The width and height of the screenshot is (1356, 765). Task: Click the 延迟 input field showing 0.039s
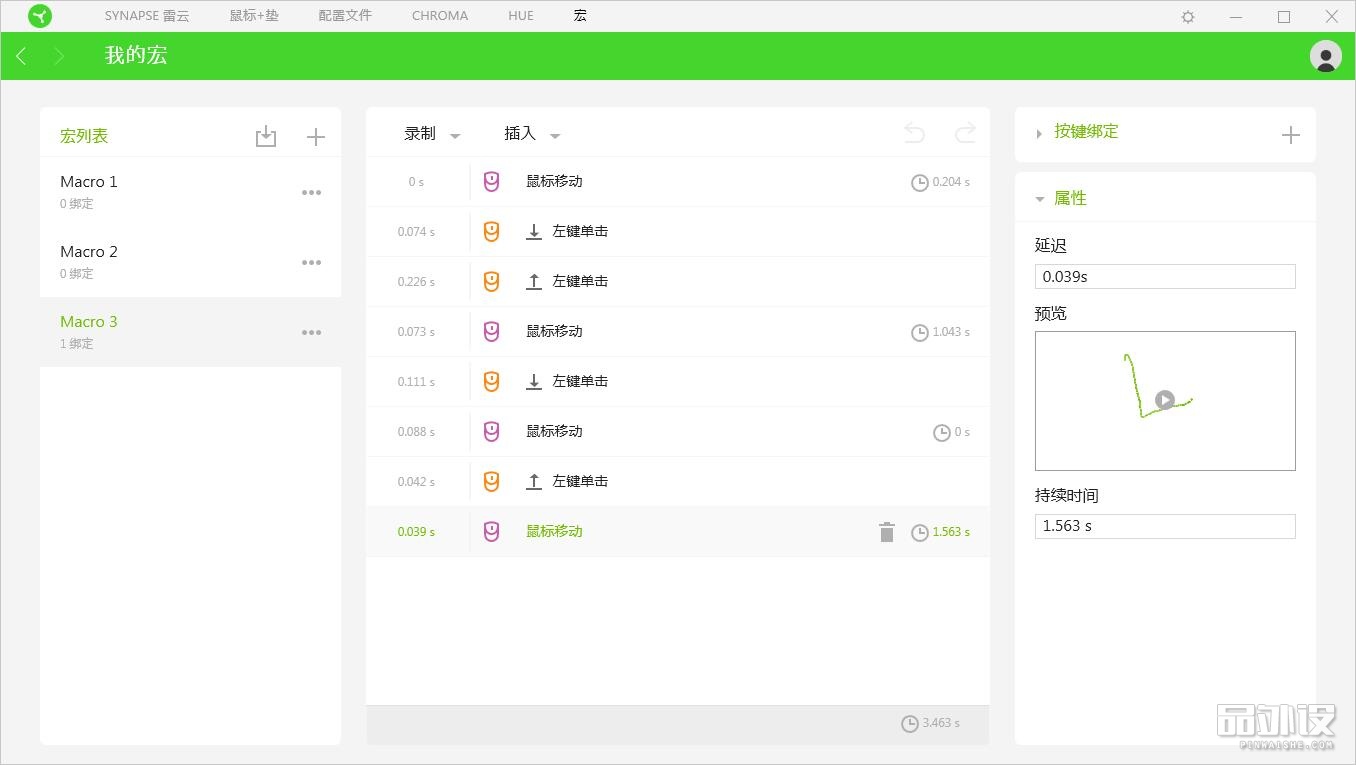tap(1164, 276)
